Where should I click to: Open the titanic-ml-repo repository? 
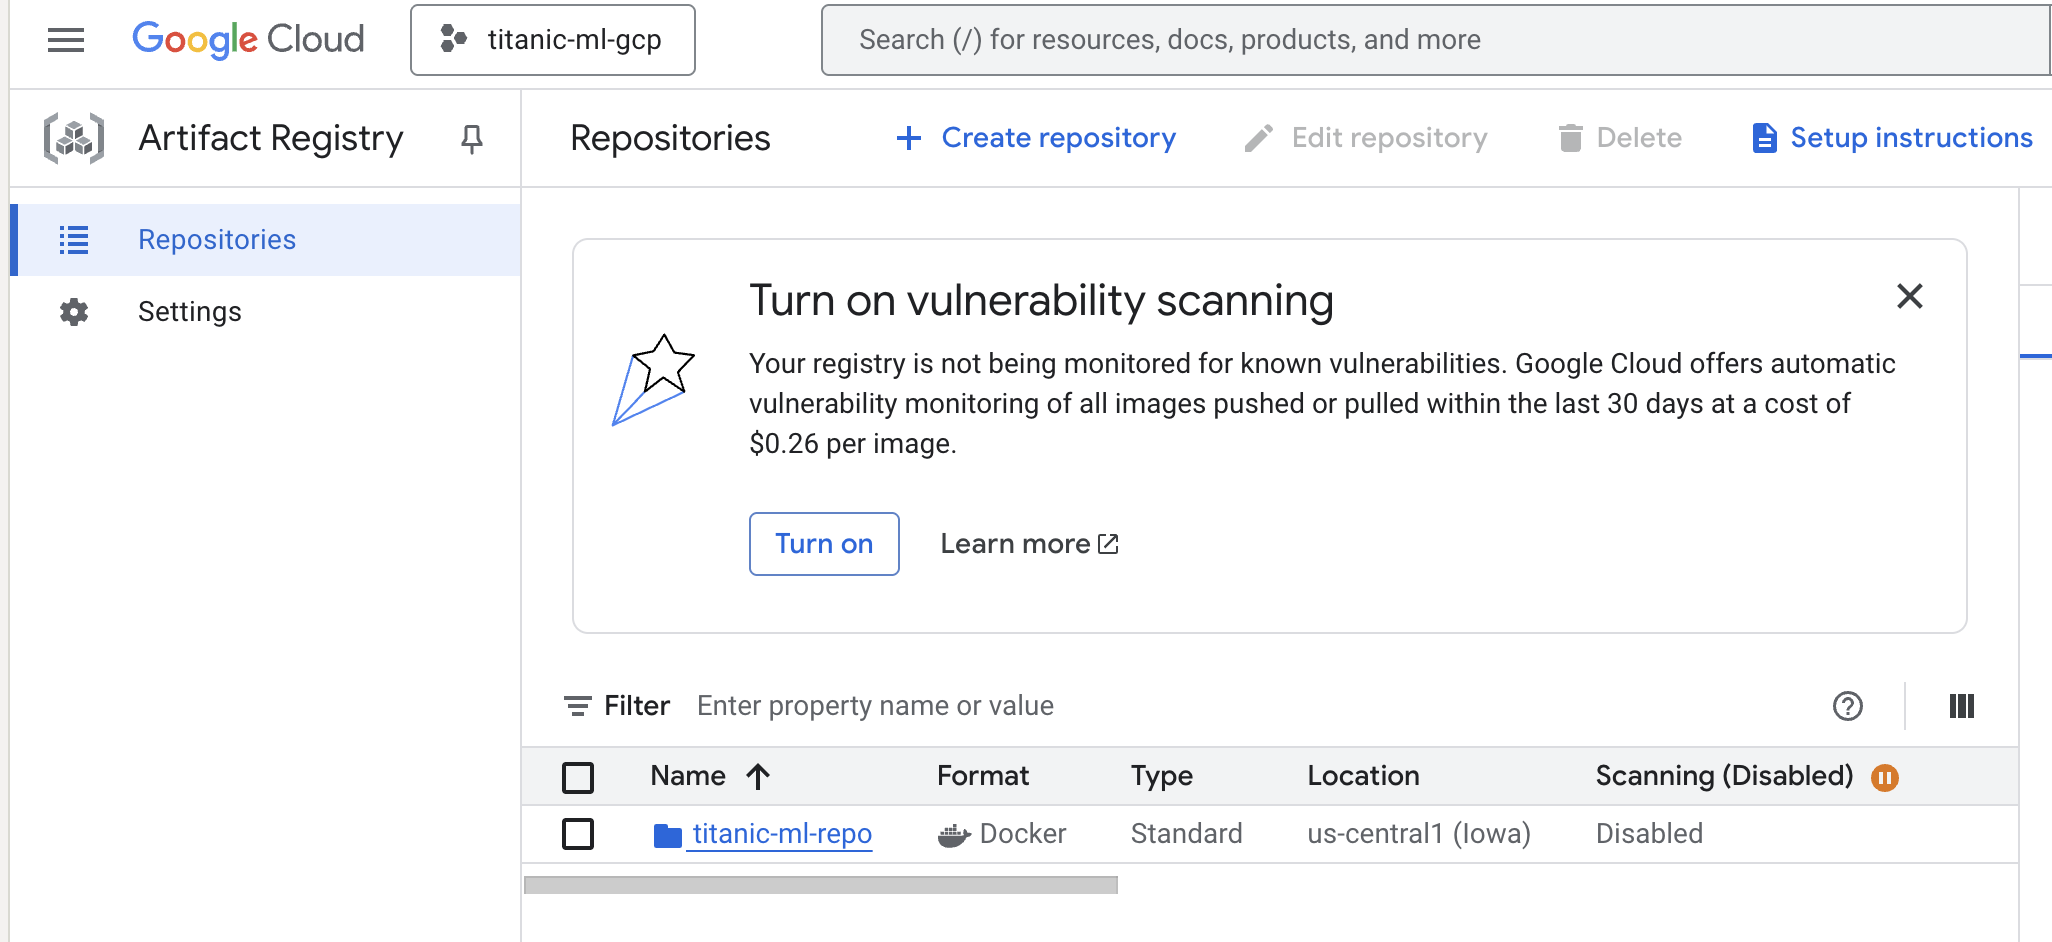point(781,834)
